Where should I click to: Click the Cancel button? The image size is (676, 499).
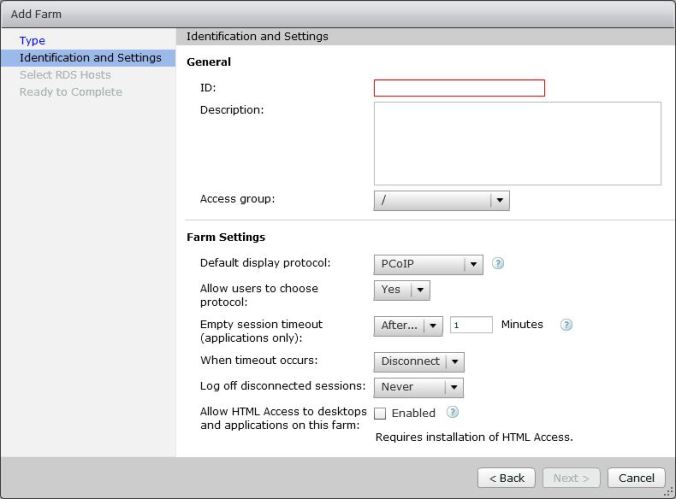pos(636,478)
